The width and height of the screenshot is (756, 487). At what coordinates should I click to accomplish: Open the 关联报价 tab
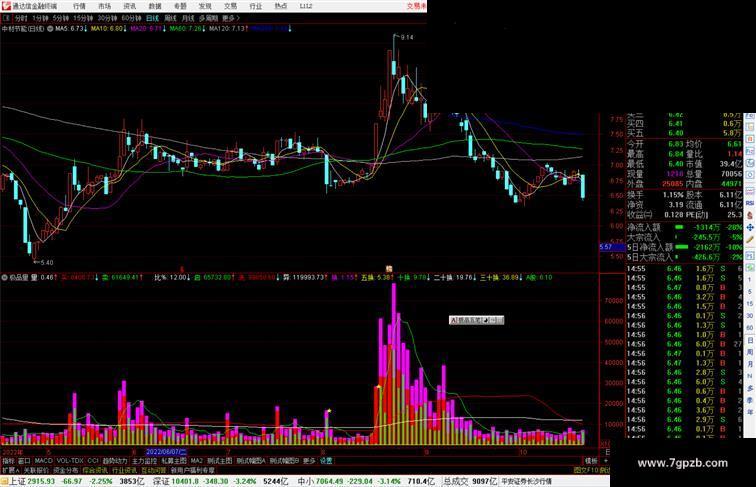click(37, 470)
